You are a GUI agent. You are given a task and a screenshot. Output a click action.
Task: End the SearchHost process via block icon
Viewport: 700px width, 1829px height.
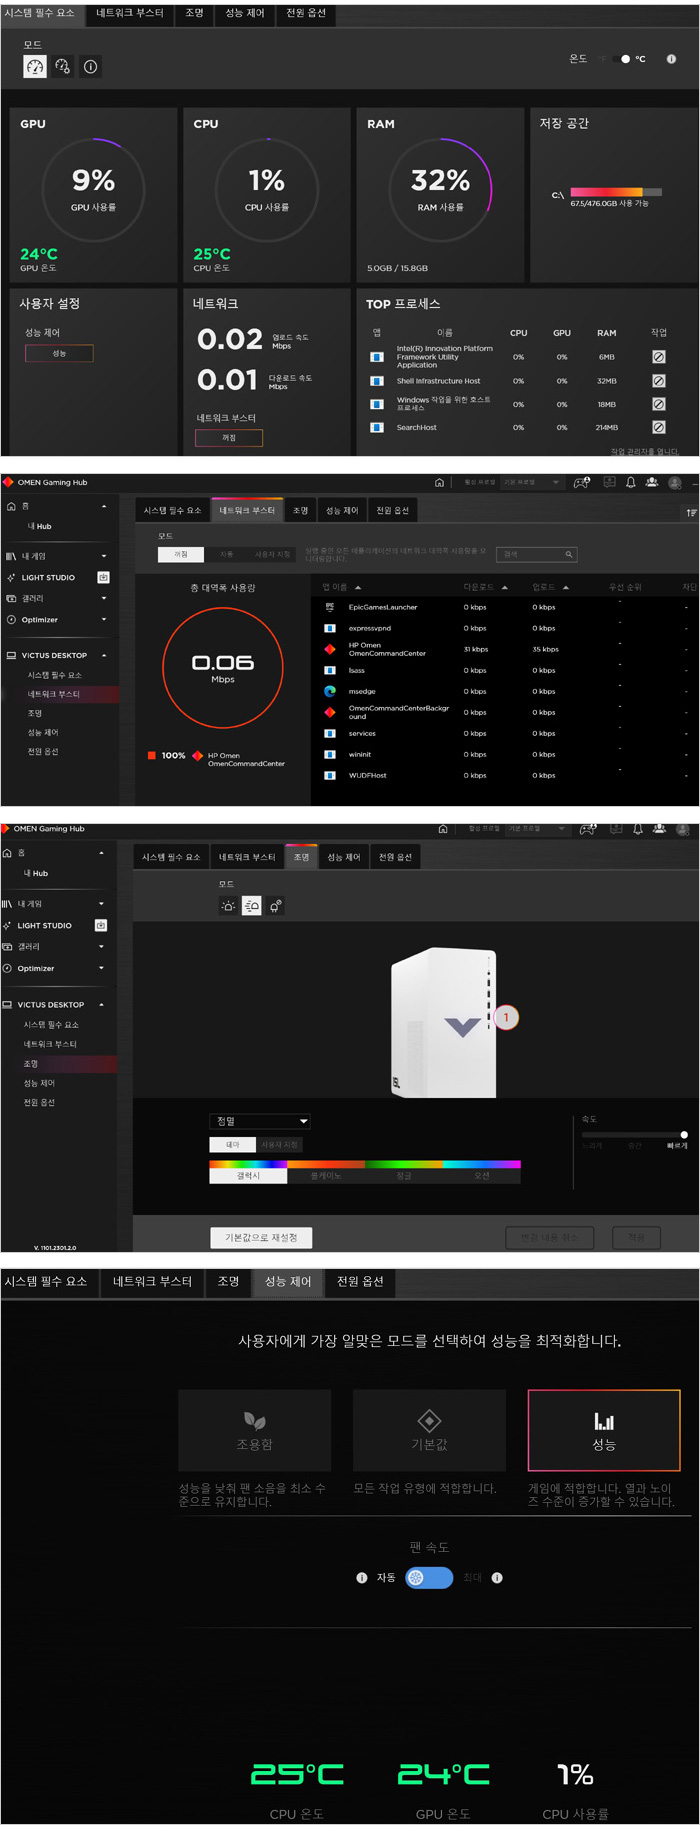click(x=658, y=427)
